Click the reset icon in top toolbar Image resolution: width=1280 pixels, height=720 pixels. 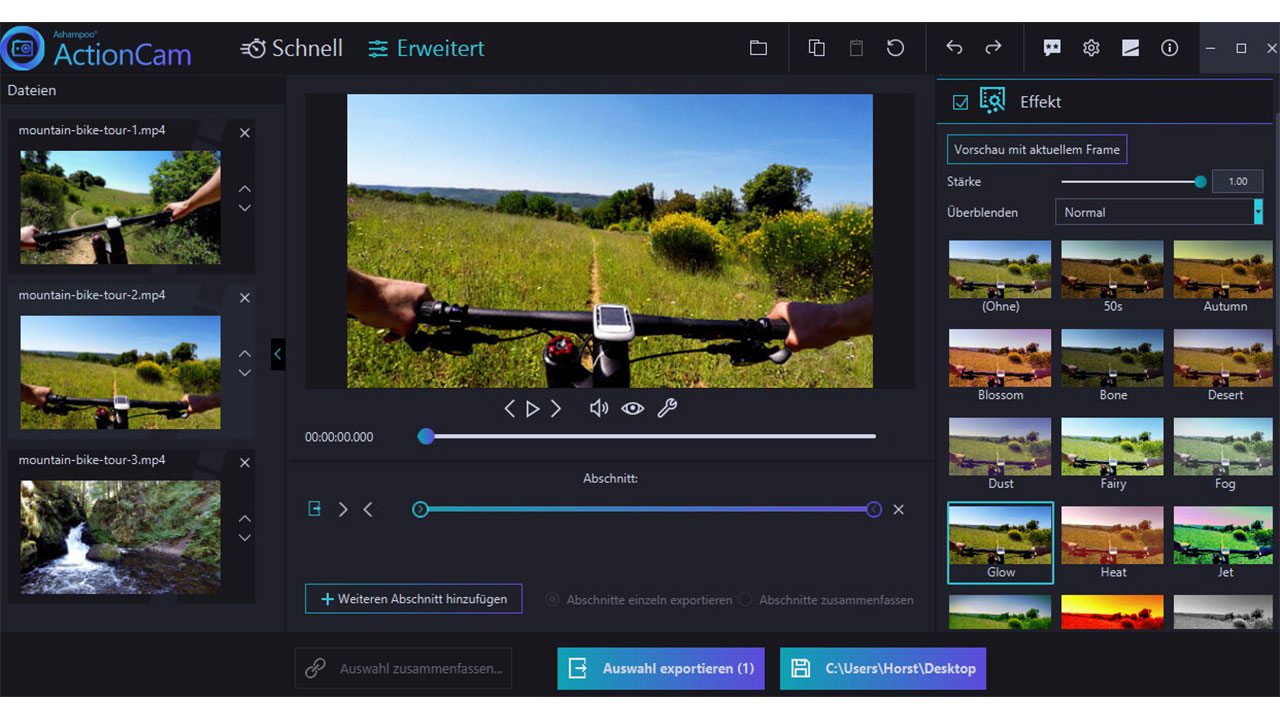895,48
